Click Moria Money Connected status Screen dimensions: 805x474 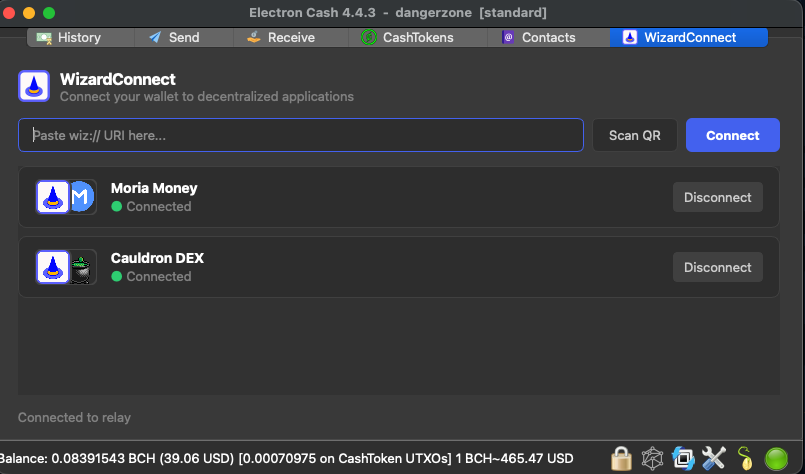(151, 206)
